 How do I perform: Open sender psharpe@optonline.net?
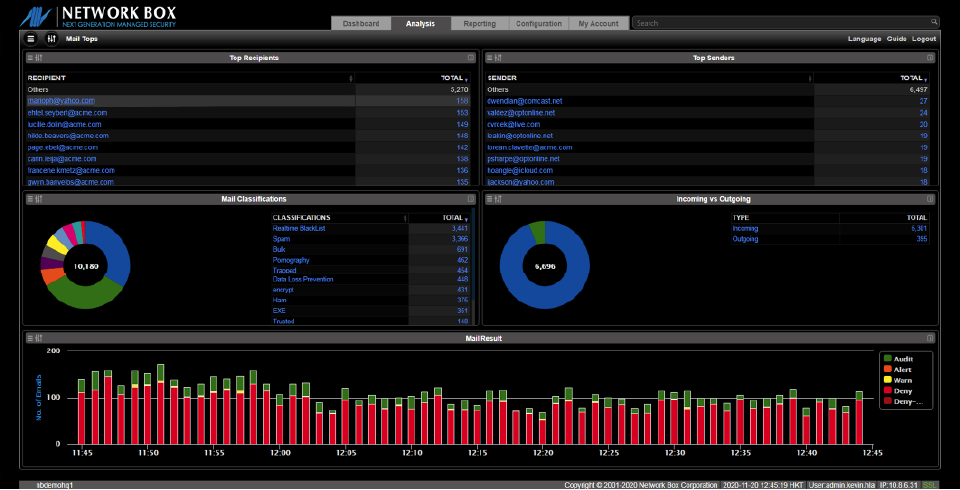click(523, 159)
